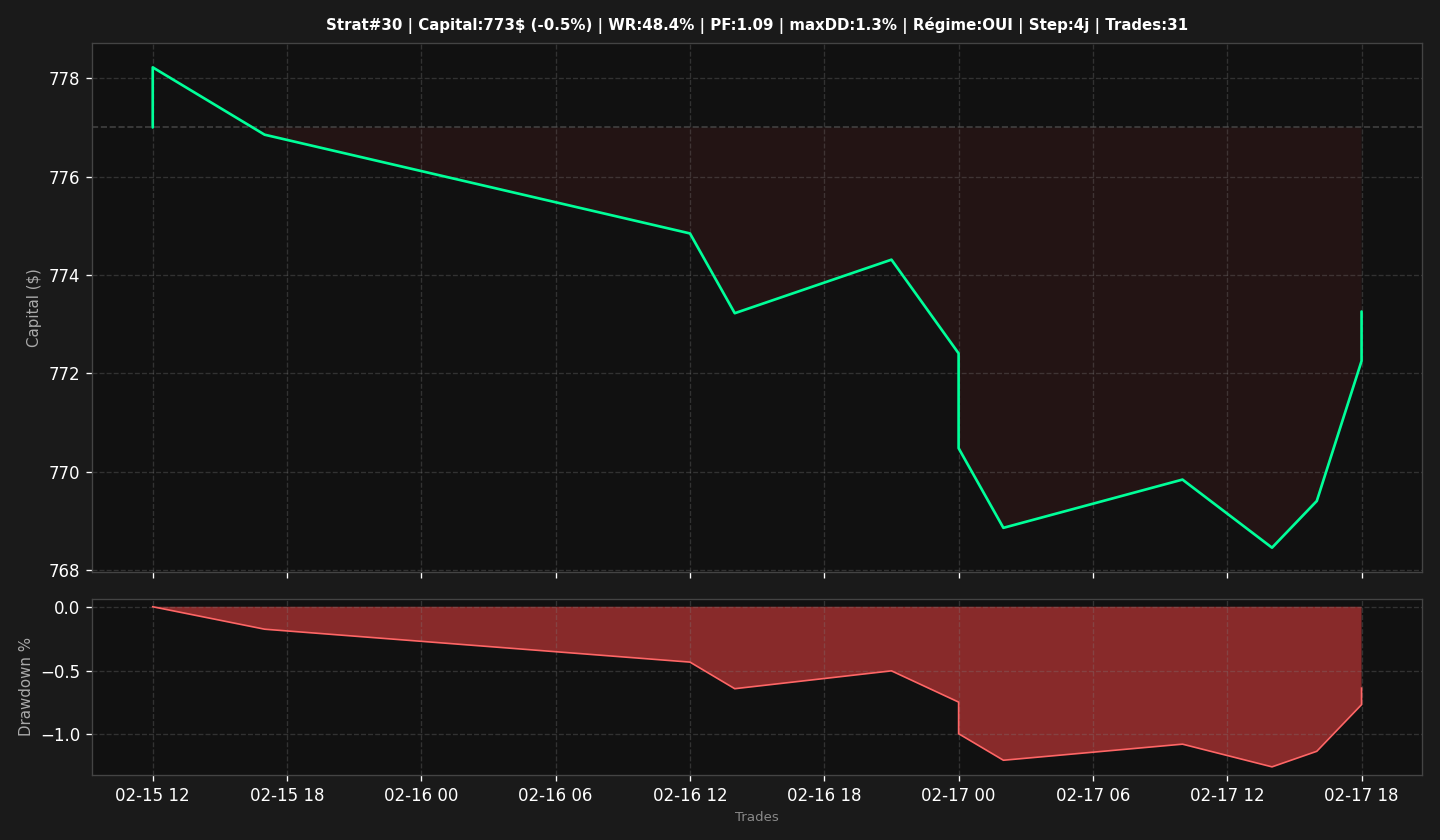Click the equity curve's first peak near 778

[x=153, y=67]
